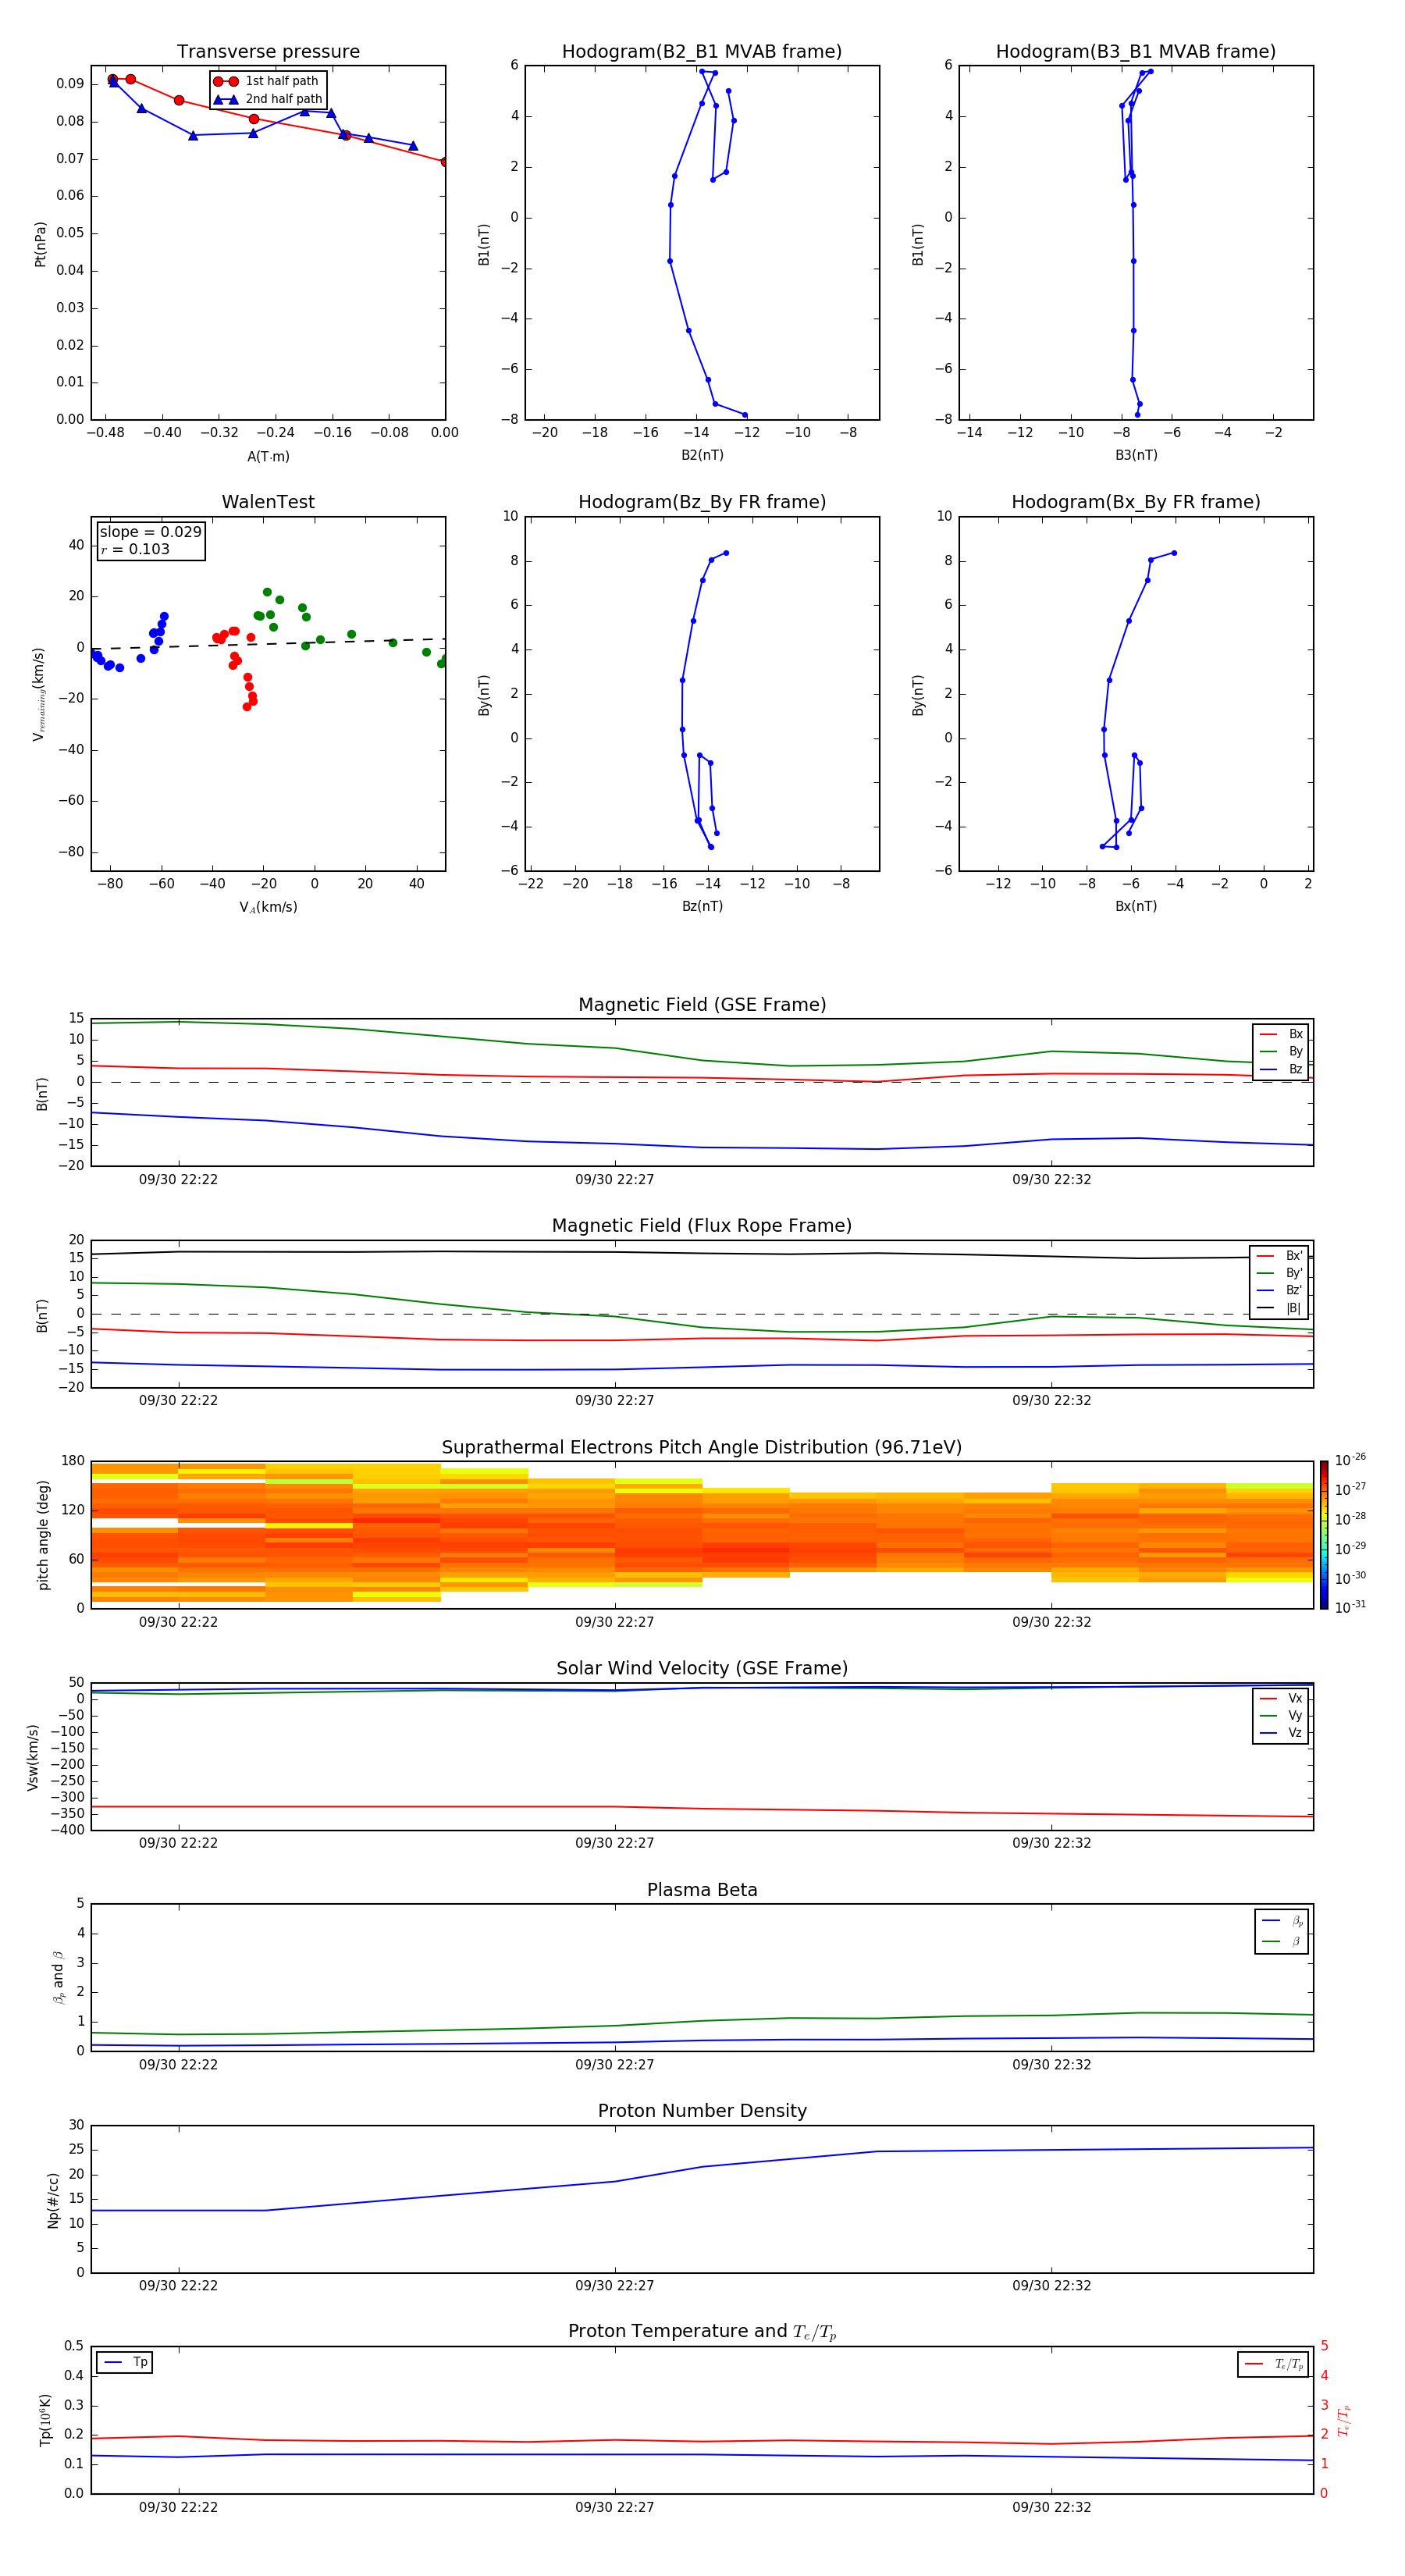Click the 'Bz' legend entry in GSE magnetic field plot

tap(1282, 1069)
